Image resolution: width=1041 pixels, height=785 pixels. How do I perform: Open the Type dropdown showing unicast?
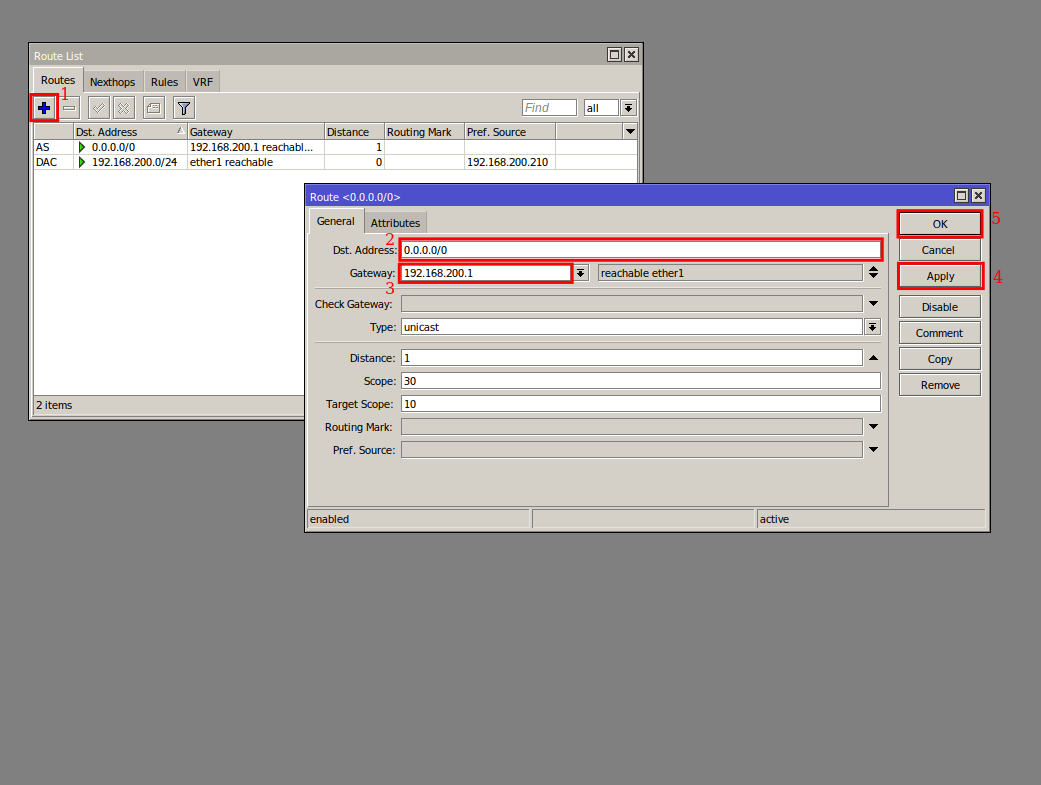(873, 326)
